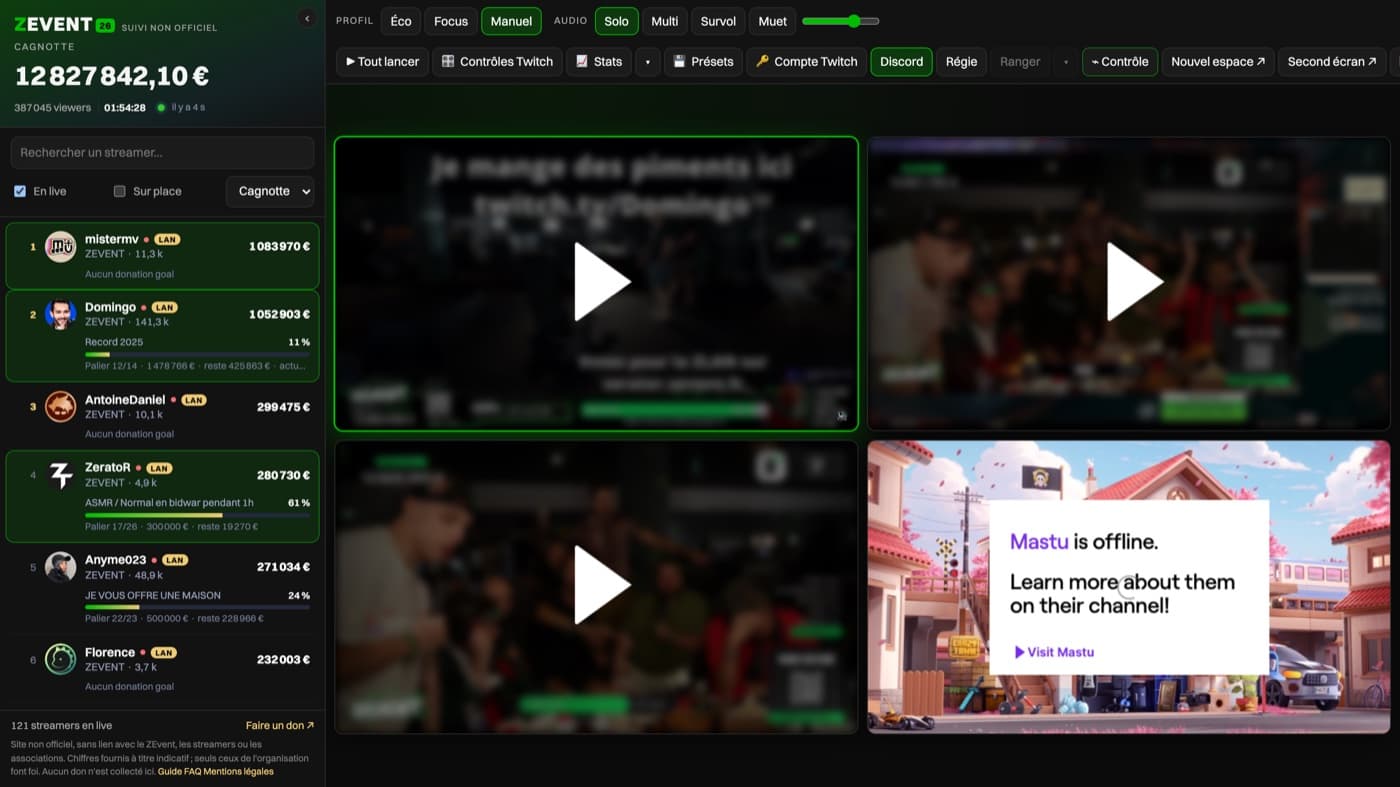Open the Cagnotte sort dropdown
This screenshot has width=1400, height=787.
[270, 191]
